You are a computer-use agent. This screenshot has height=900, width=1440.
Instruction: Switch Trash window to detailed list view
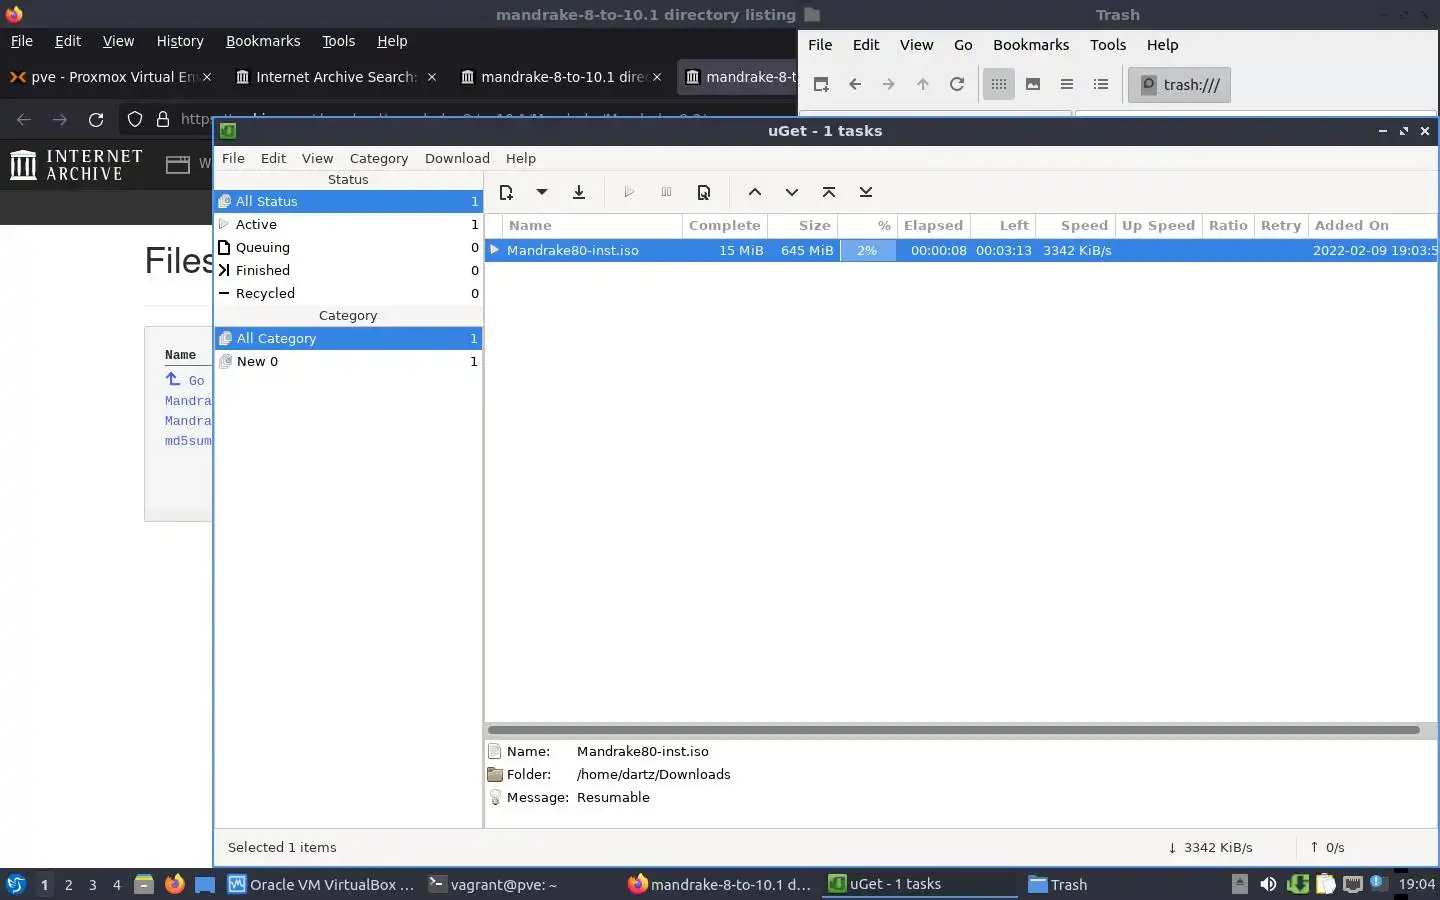pyautogui.click(x=1101, y=85)
